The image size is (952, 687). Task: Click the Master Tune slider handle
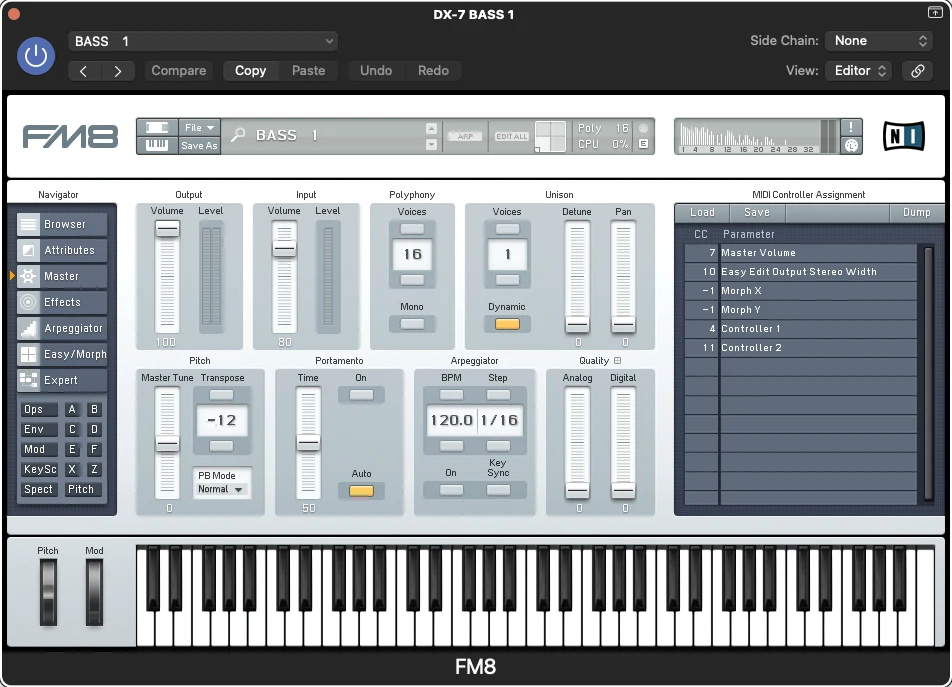point(167,444)
